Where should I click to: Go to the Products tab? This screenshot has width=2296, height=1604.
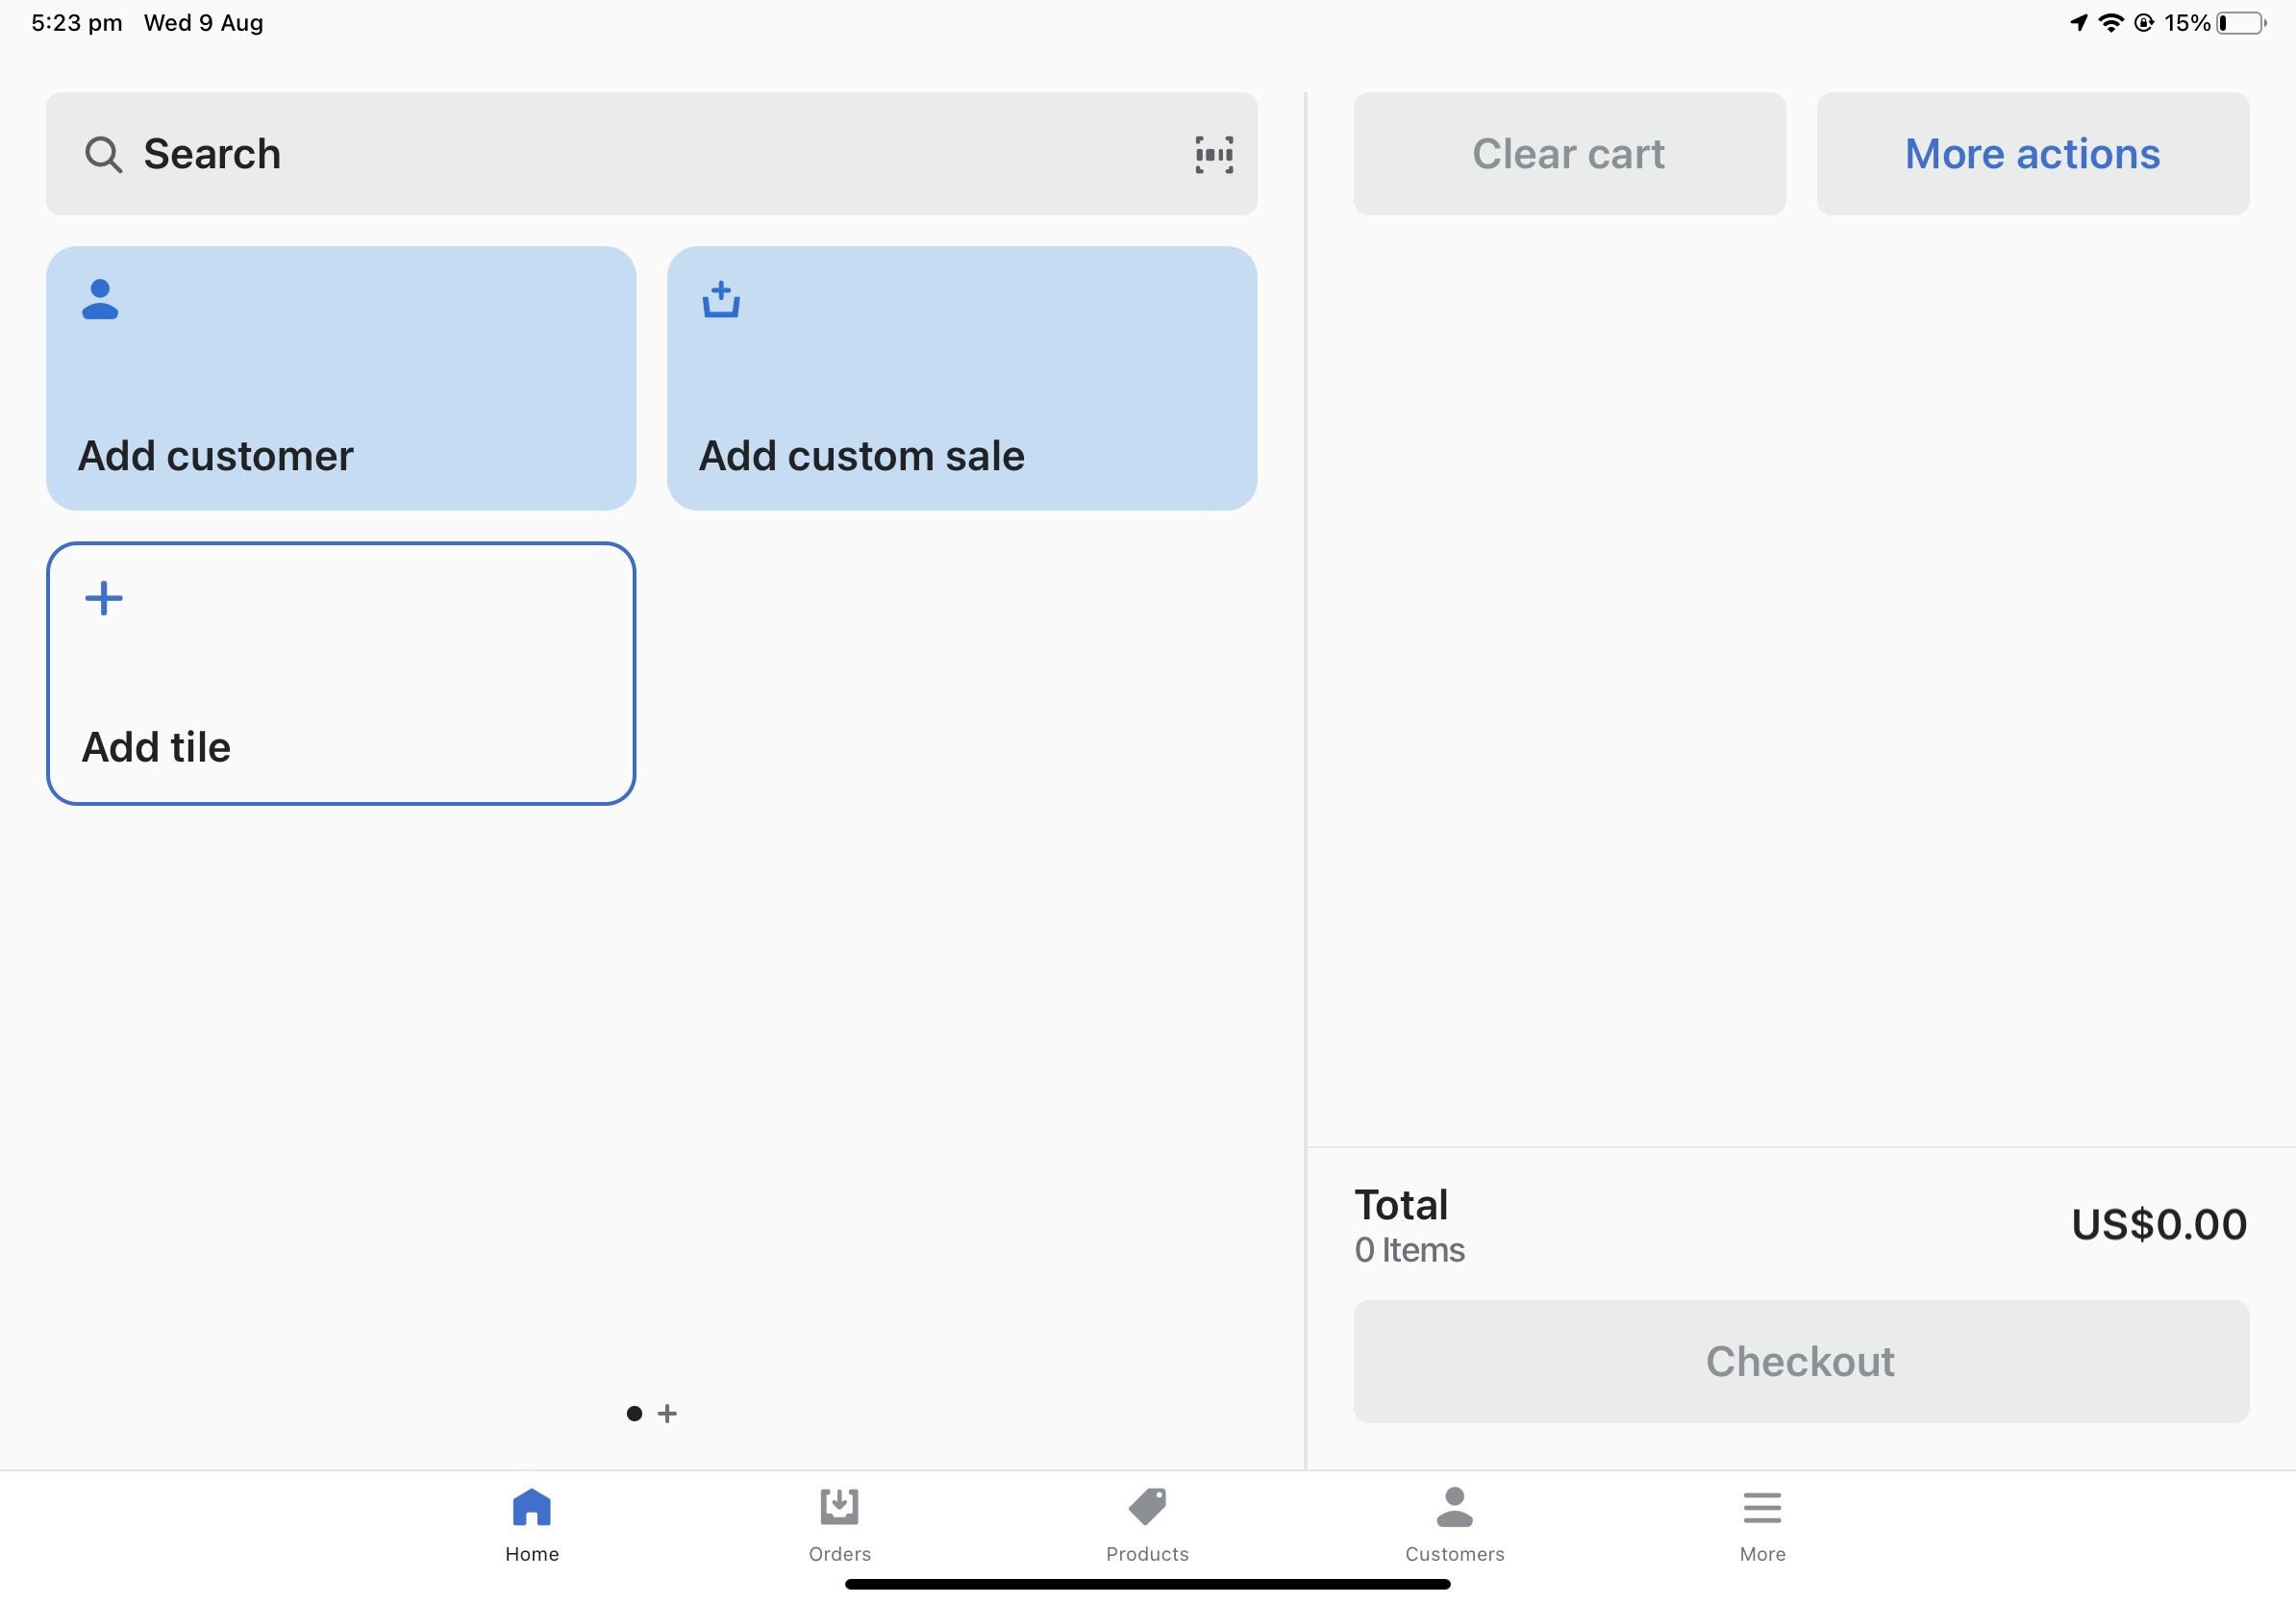(x=1147, y=1525)
